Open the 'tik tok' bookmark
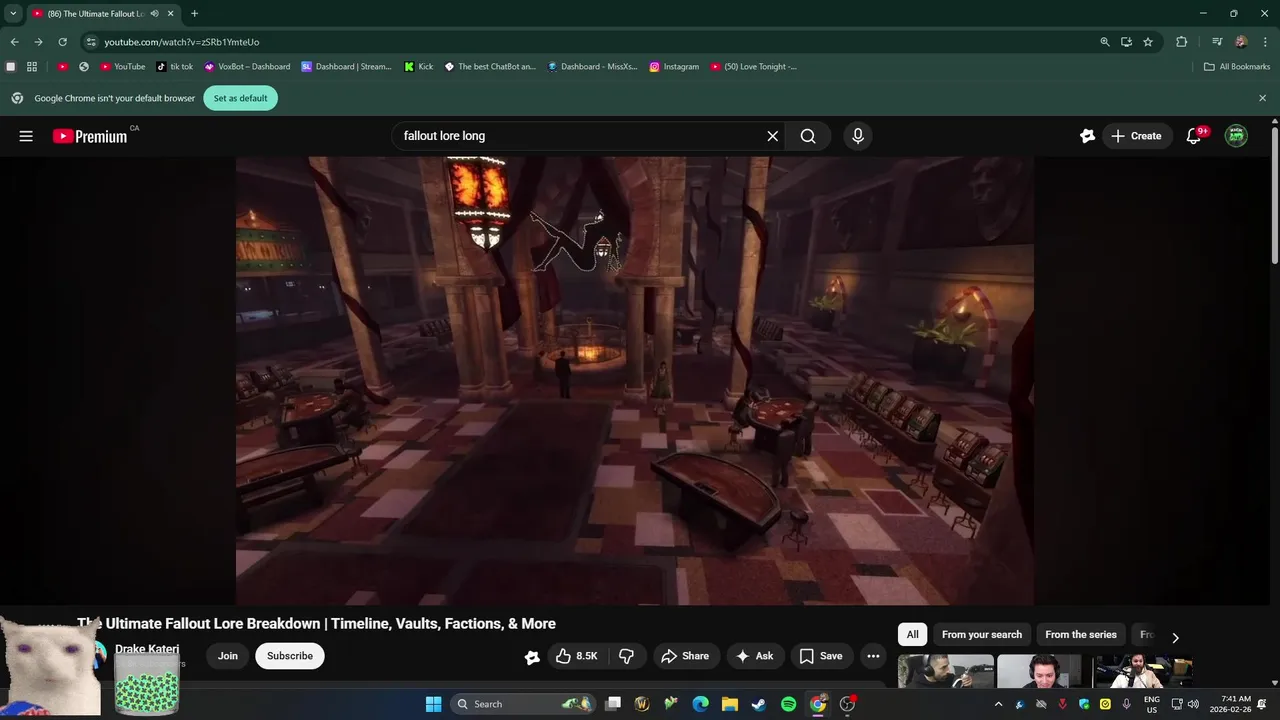This screenshot has width=1280, height=720. click(x=175, y=67)
